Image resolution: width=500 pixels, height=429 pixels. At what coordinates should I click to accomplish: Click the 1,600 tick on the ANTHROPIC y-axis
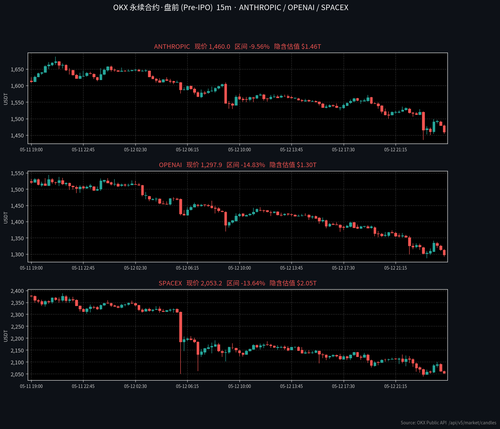17,86
